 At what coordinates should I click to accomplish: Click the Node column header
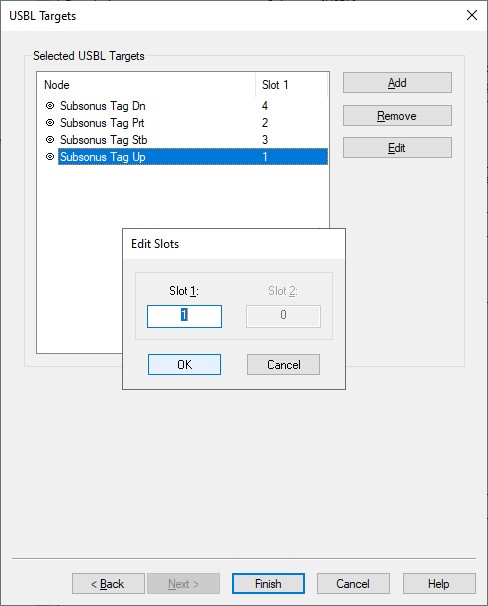tap(146, 85)
